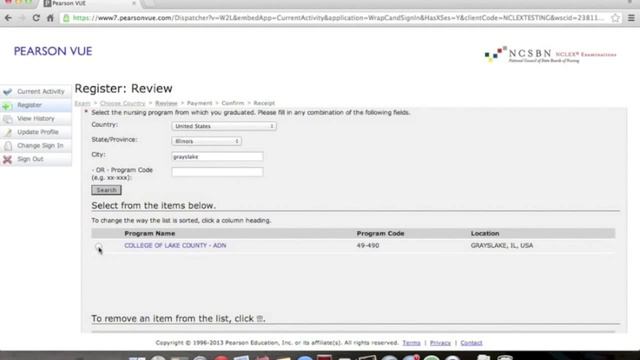The image size is (640, 360).
Task: Click the Receipt breadcrumb step
Action: (x=264, y=103)
